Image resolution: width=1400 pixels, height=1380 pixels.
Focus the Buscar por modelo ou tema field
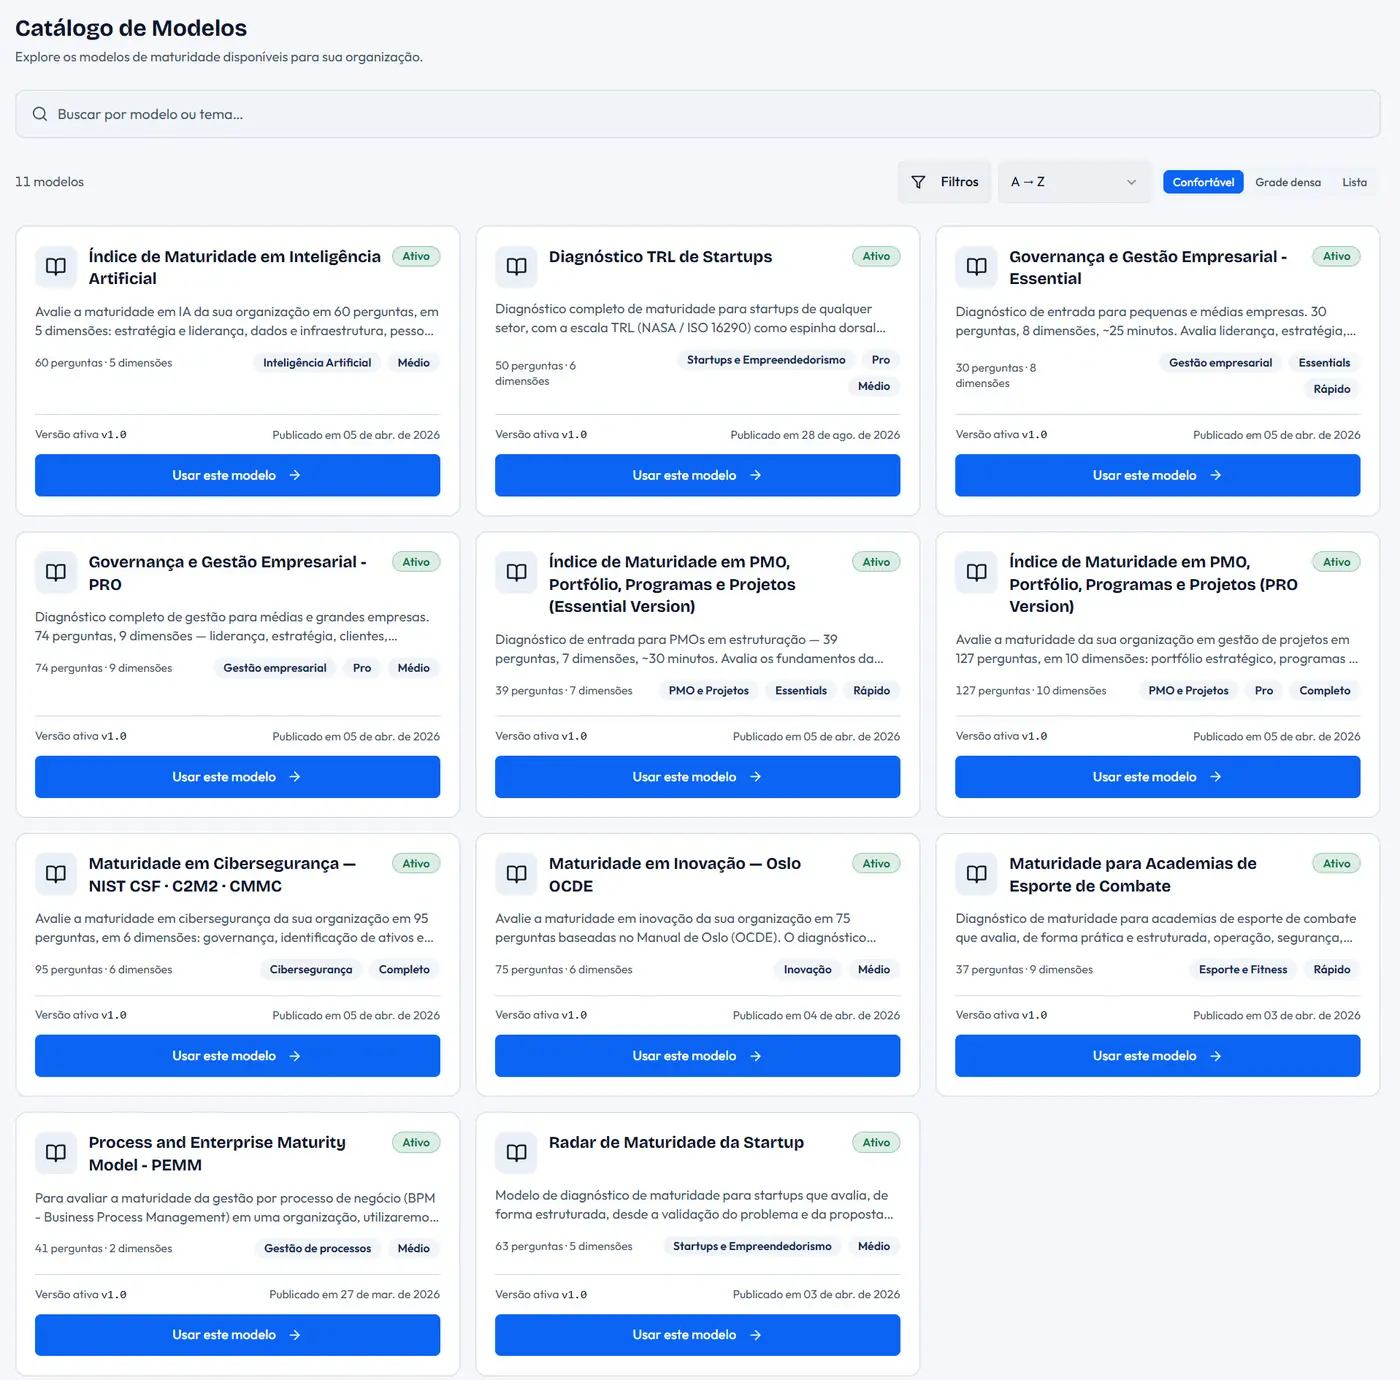click(698, 114)
